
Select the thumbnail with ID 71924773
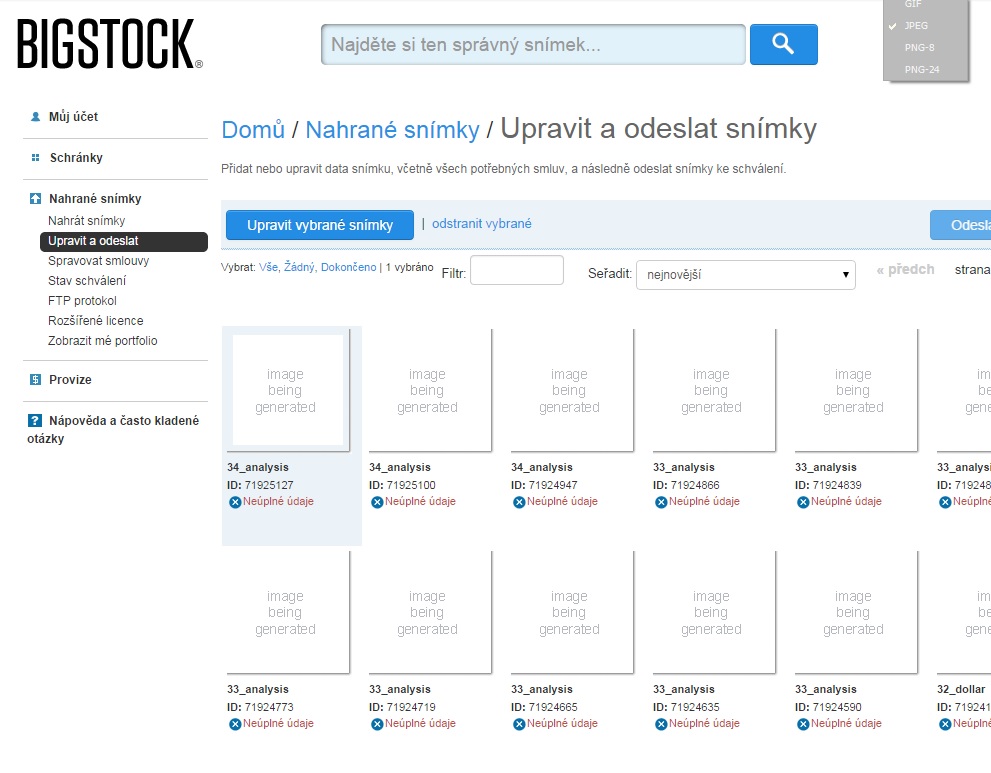(288, 612)
